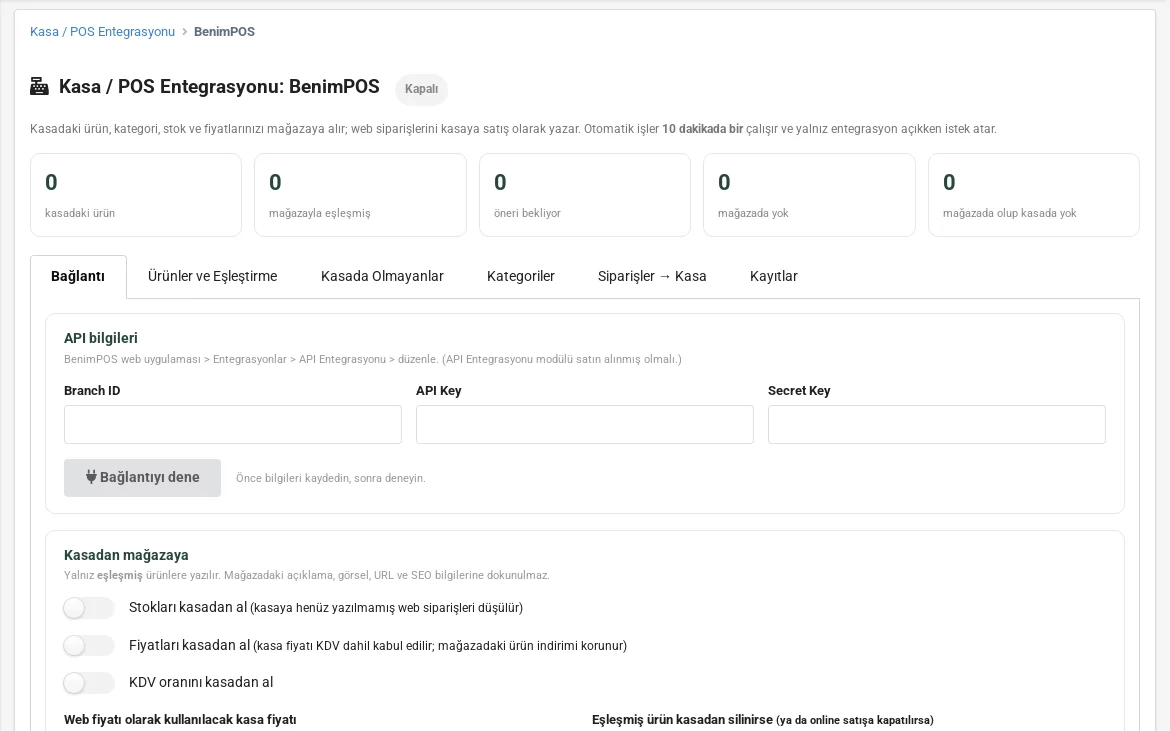Select the Secret Key input box
The height and width of the screenshot is (731, 1170).
click(936, 424)
